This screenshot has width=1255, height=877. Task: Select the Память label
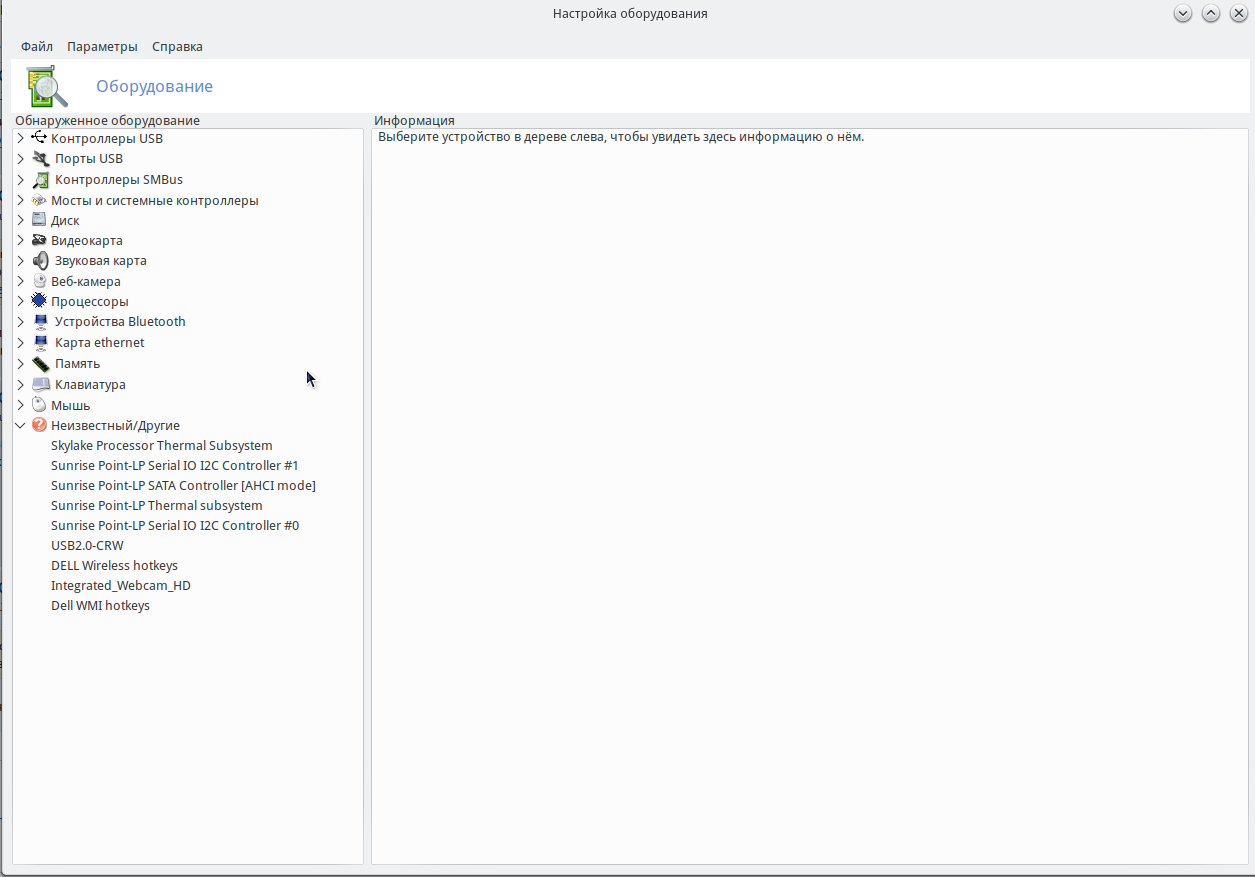[x=78, y=363]
